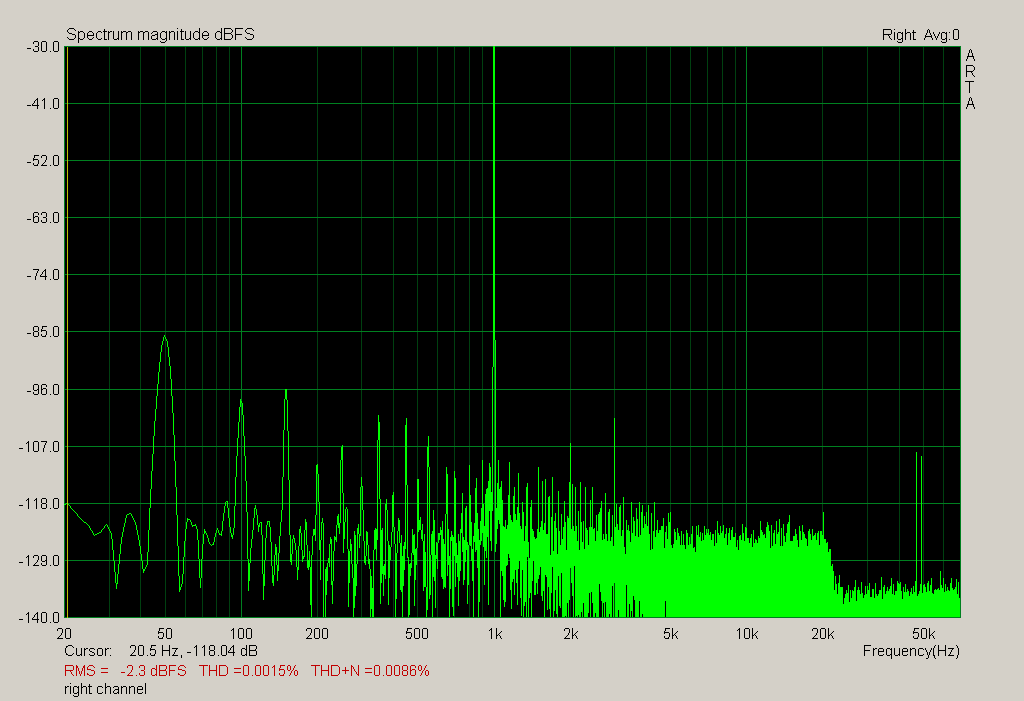Click the -63.0 y-axis label

pos(43,218)
